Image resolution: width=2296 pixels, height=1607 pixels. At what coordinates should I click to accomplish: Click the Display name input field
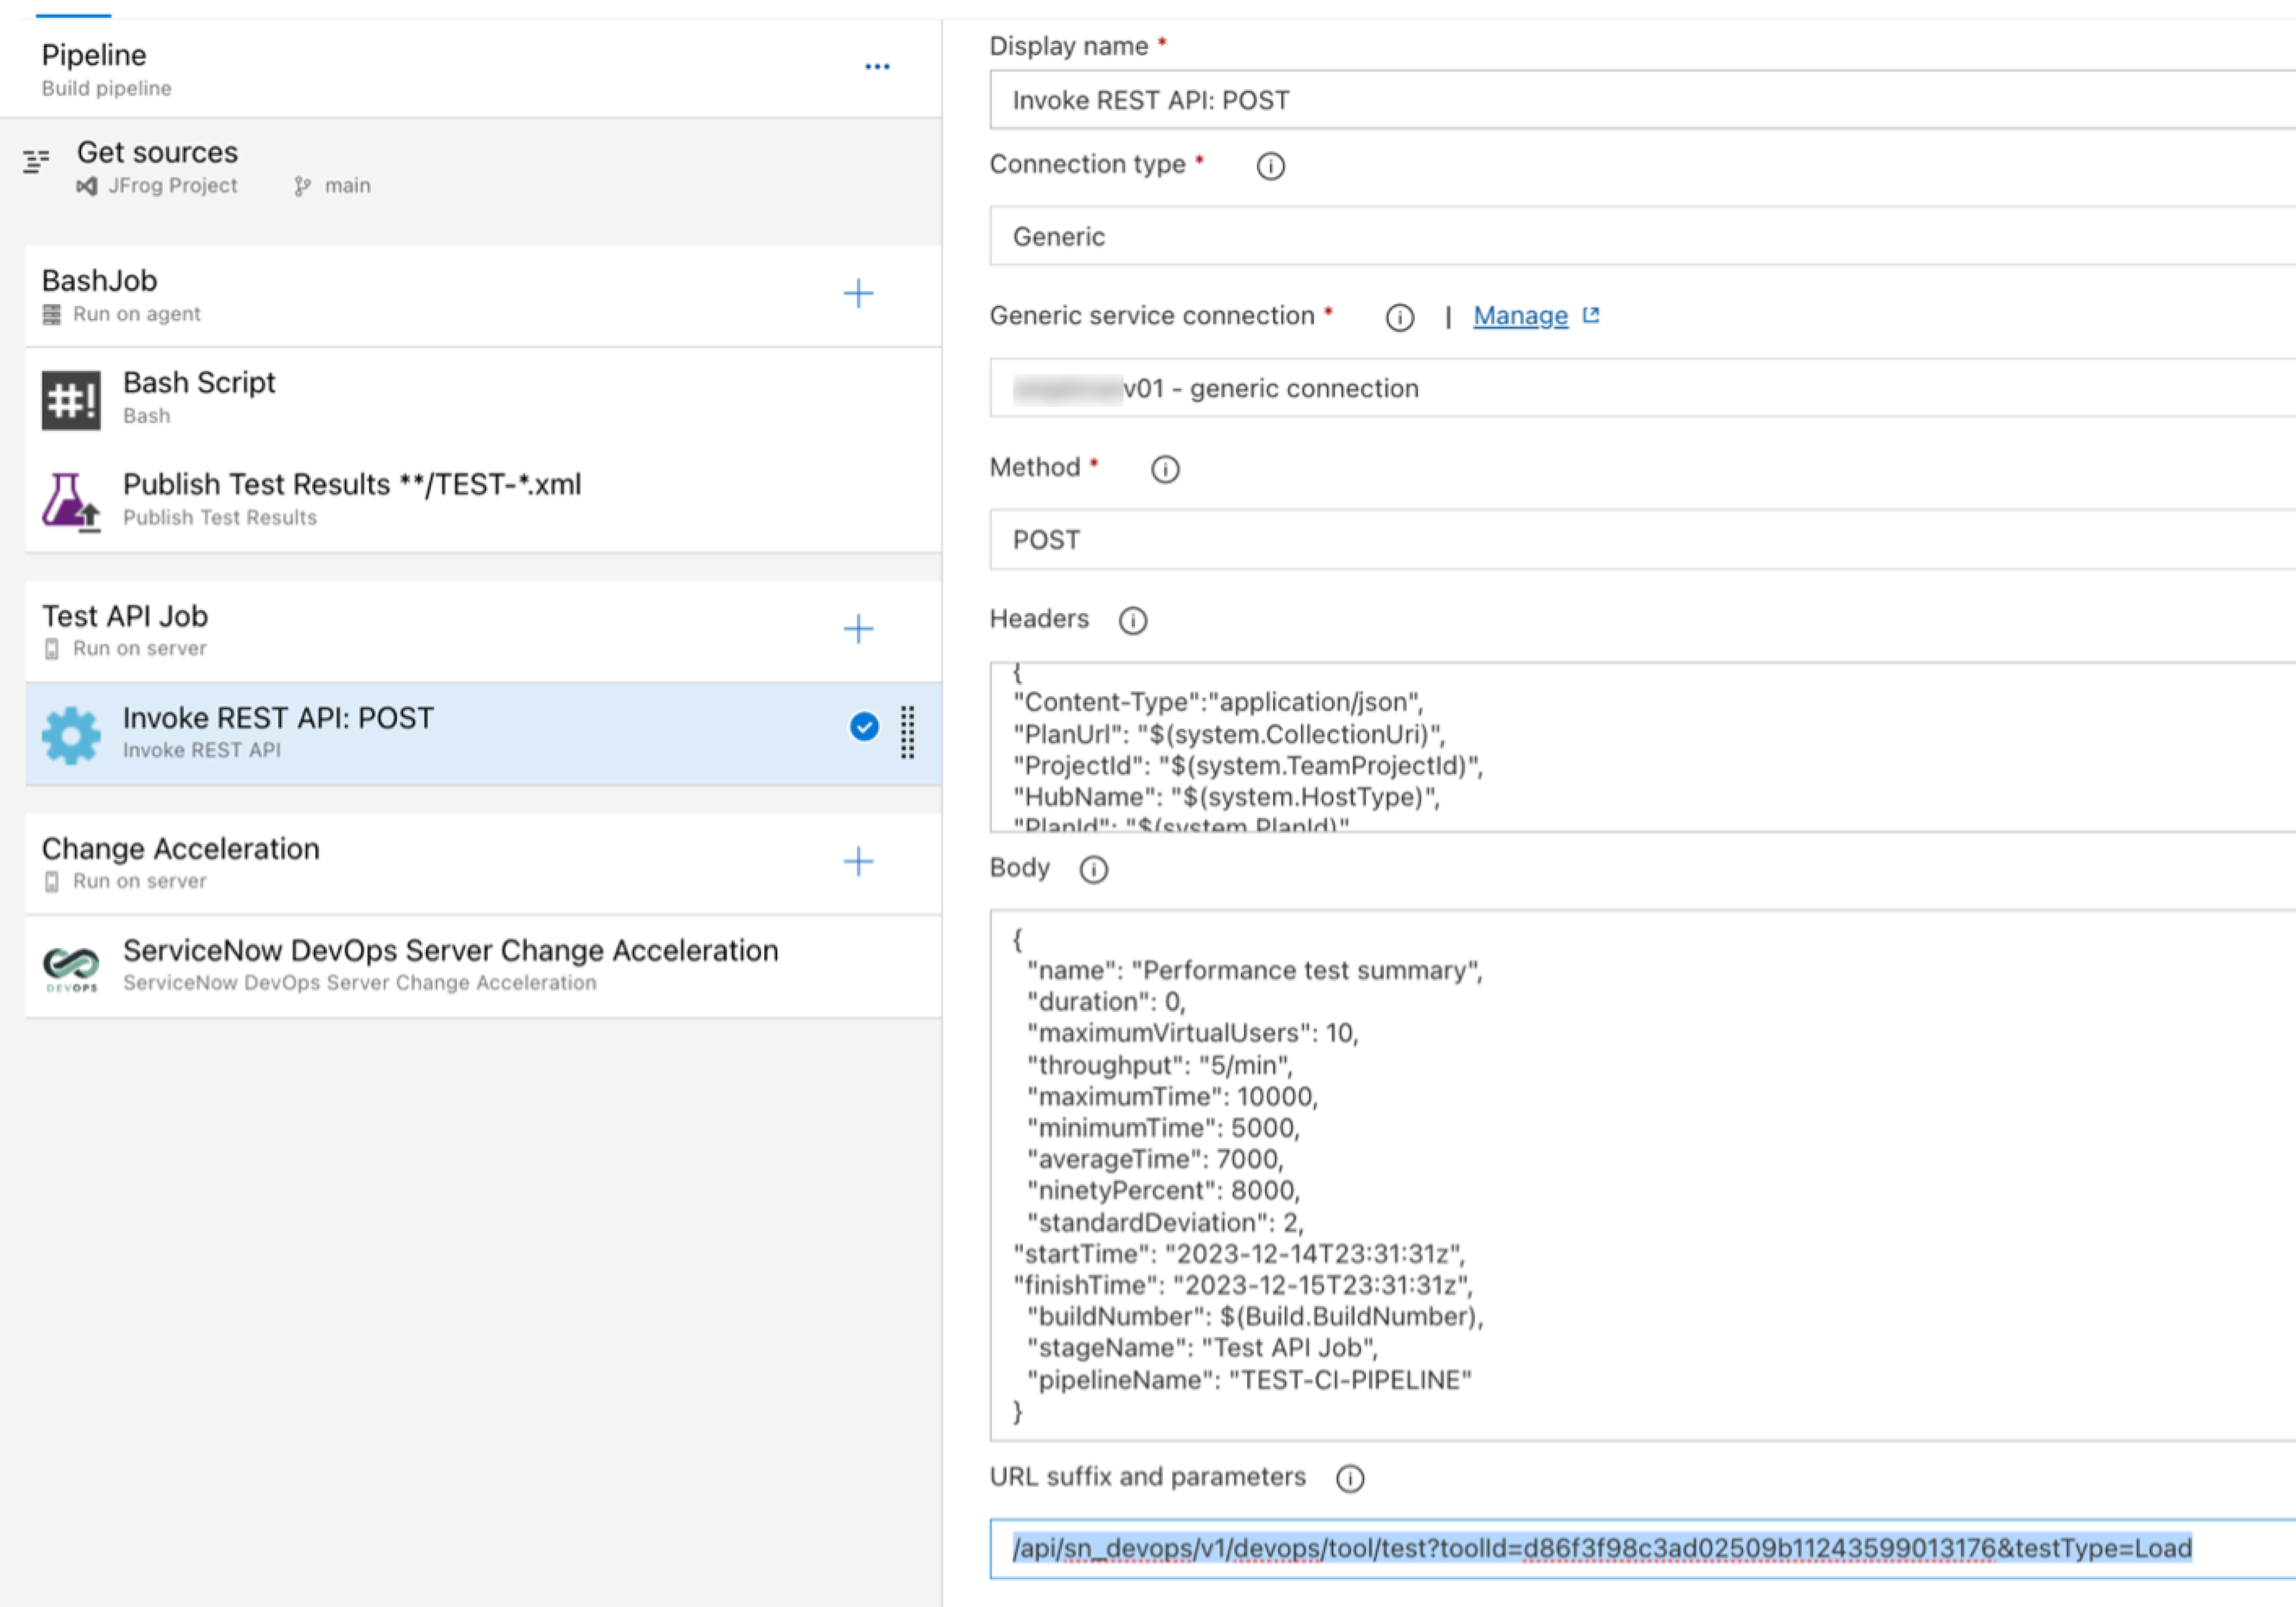tap(1642, 100)
